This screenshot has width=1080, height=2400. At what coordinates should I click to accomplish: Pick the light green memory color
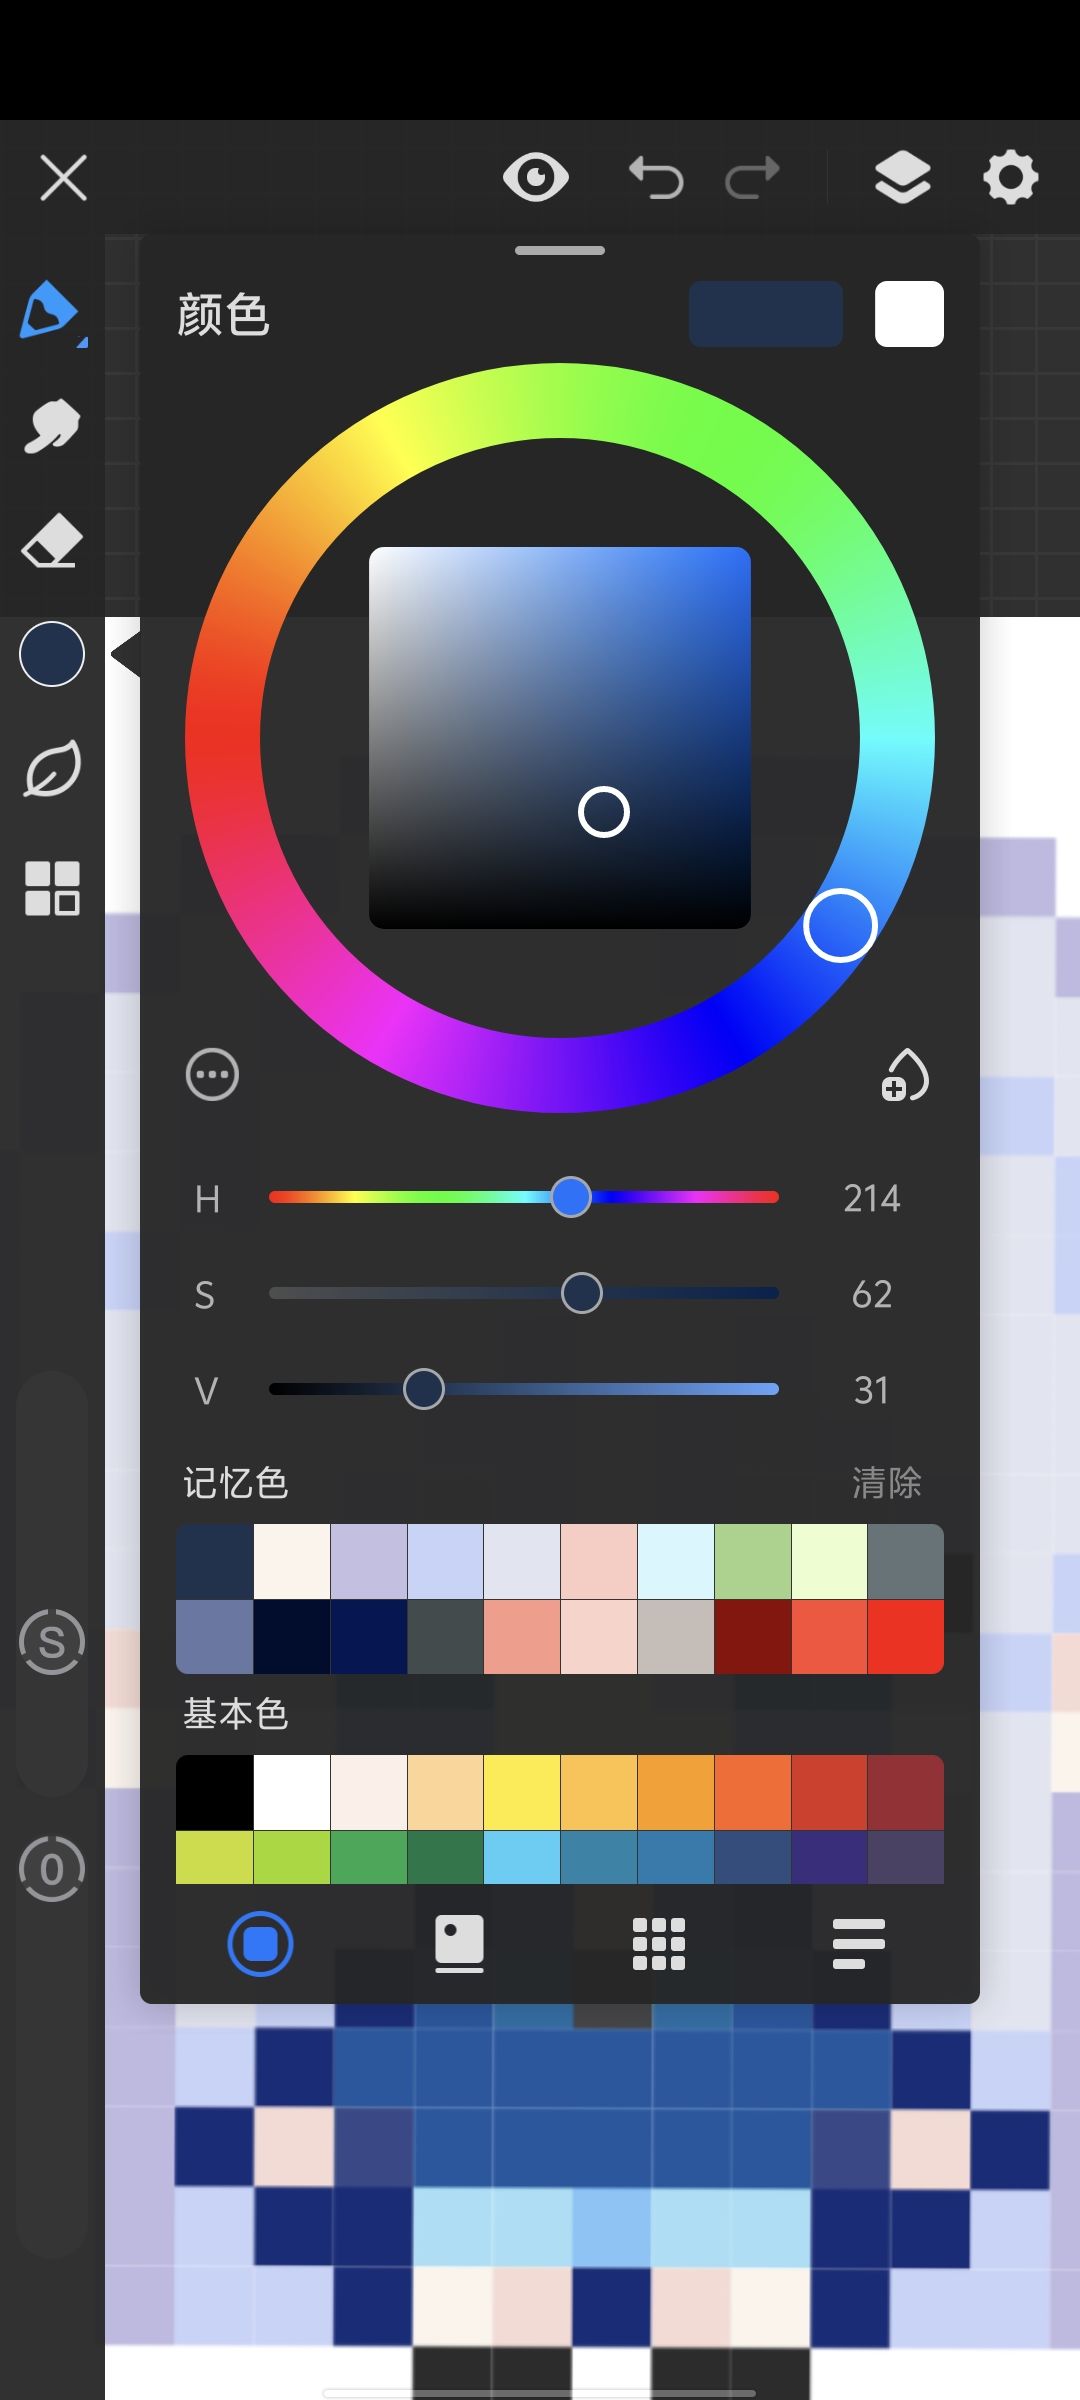pyautogui.click(x=752, y=1562)
